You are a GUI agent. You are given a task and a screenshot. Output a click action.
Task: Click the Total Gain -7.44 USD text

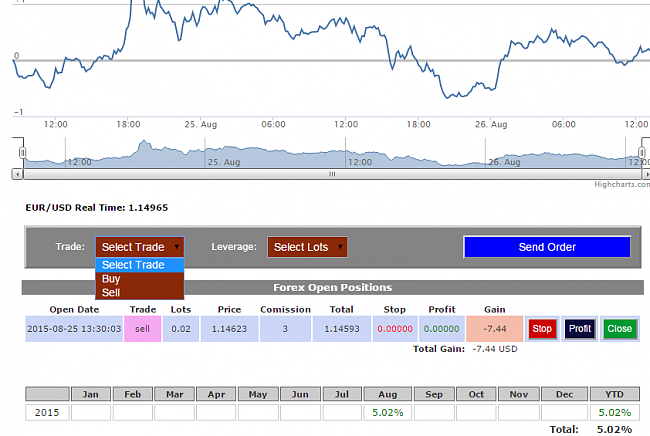[465, 349]
